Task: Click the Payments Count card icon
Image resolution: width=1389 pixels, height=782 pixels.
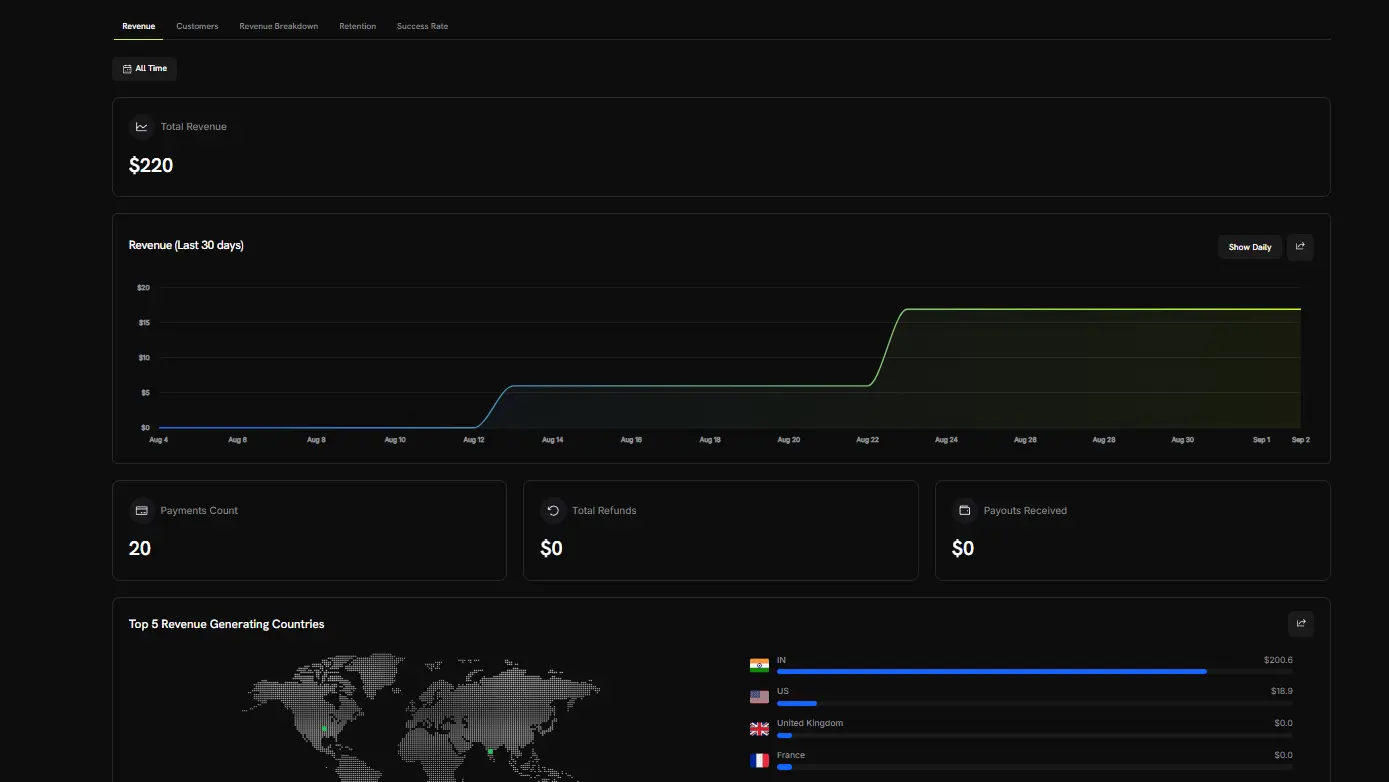Action: coord(142,511)
